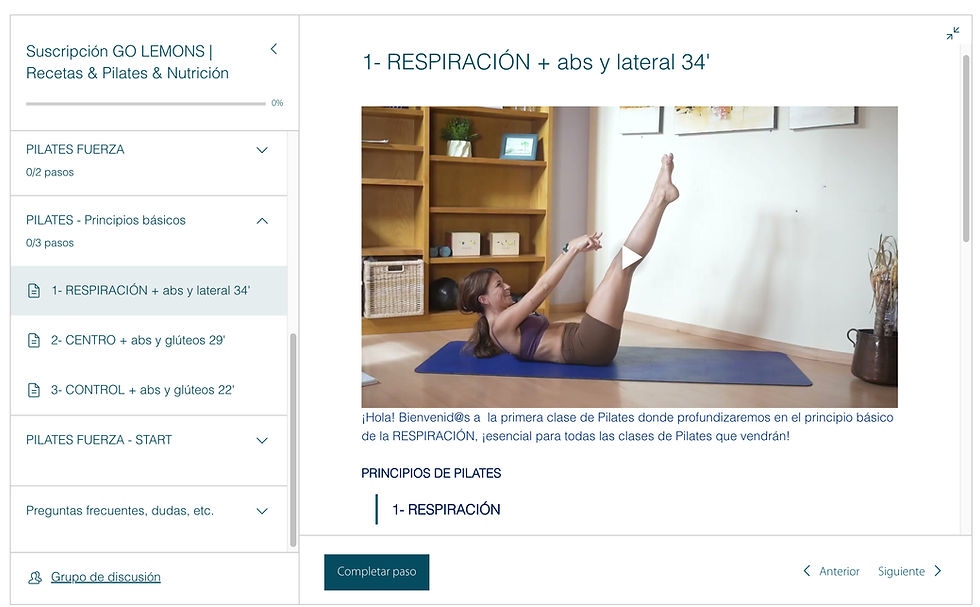Click document icon beside 2- CENTRO step
Viewport: 980px width, 607px height.
click(x=34, y=340)
